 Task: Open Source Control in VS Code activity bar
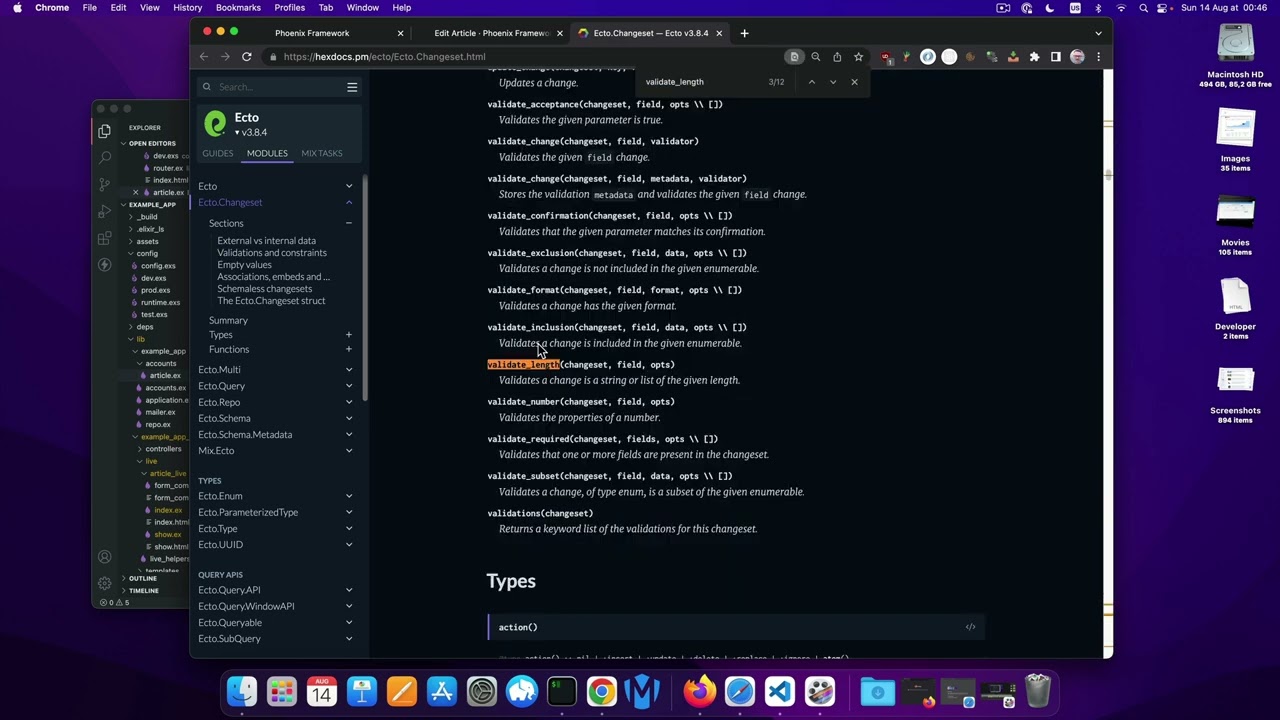[x=104, y=185]
